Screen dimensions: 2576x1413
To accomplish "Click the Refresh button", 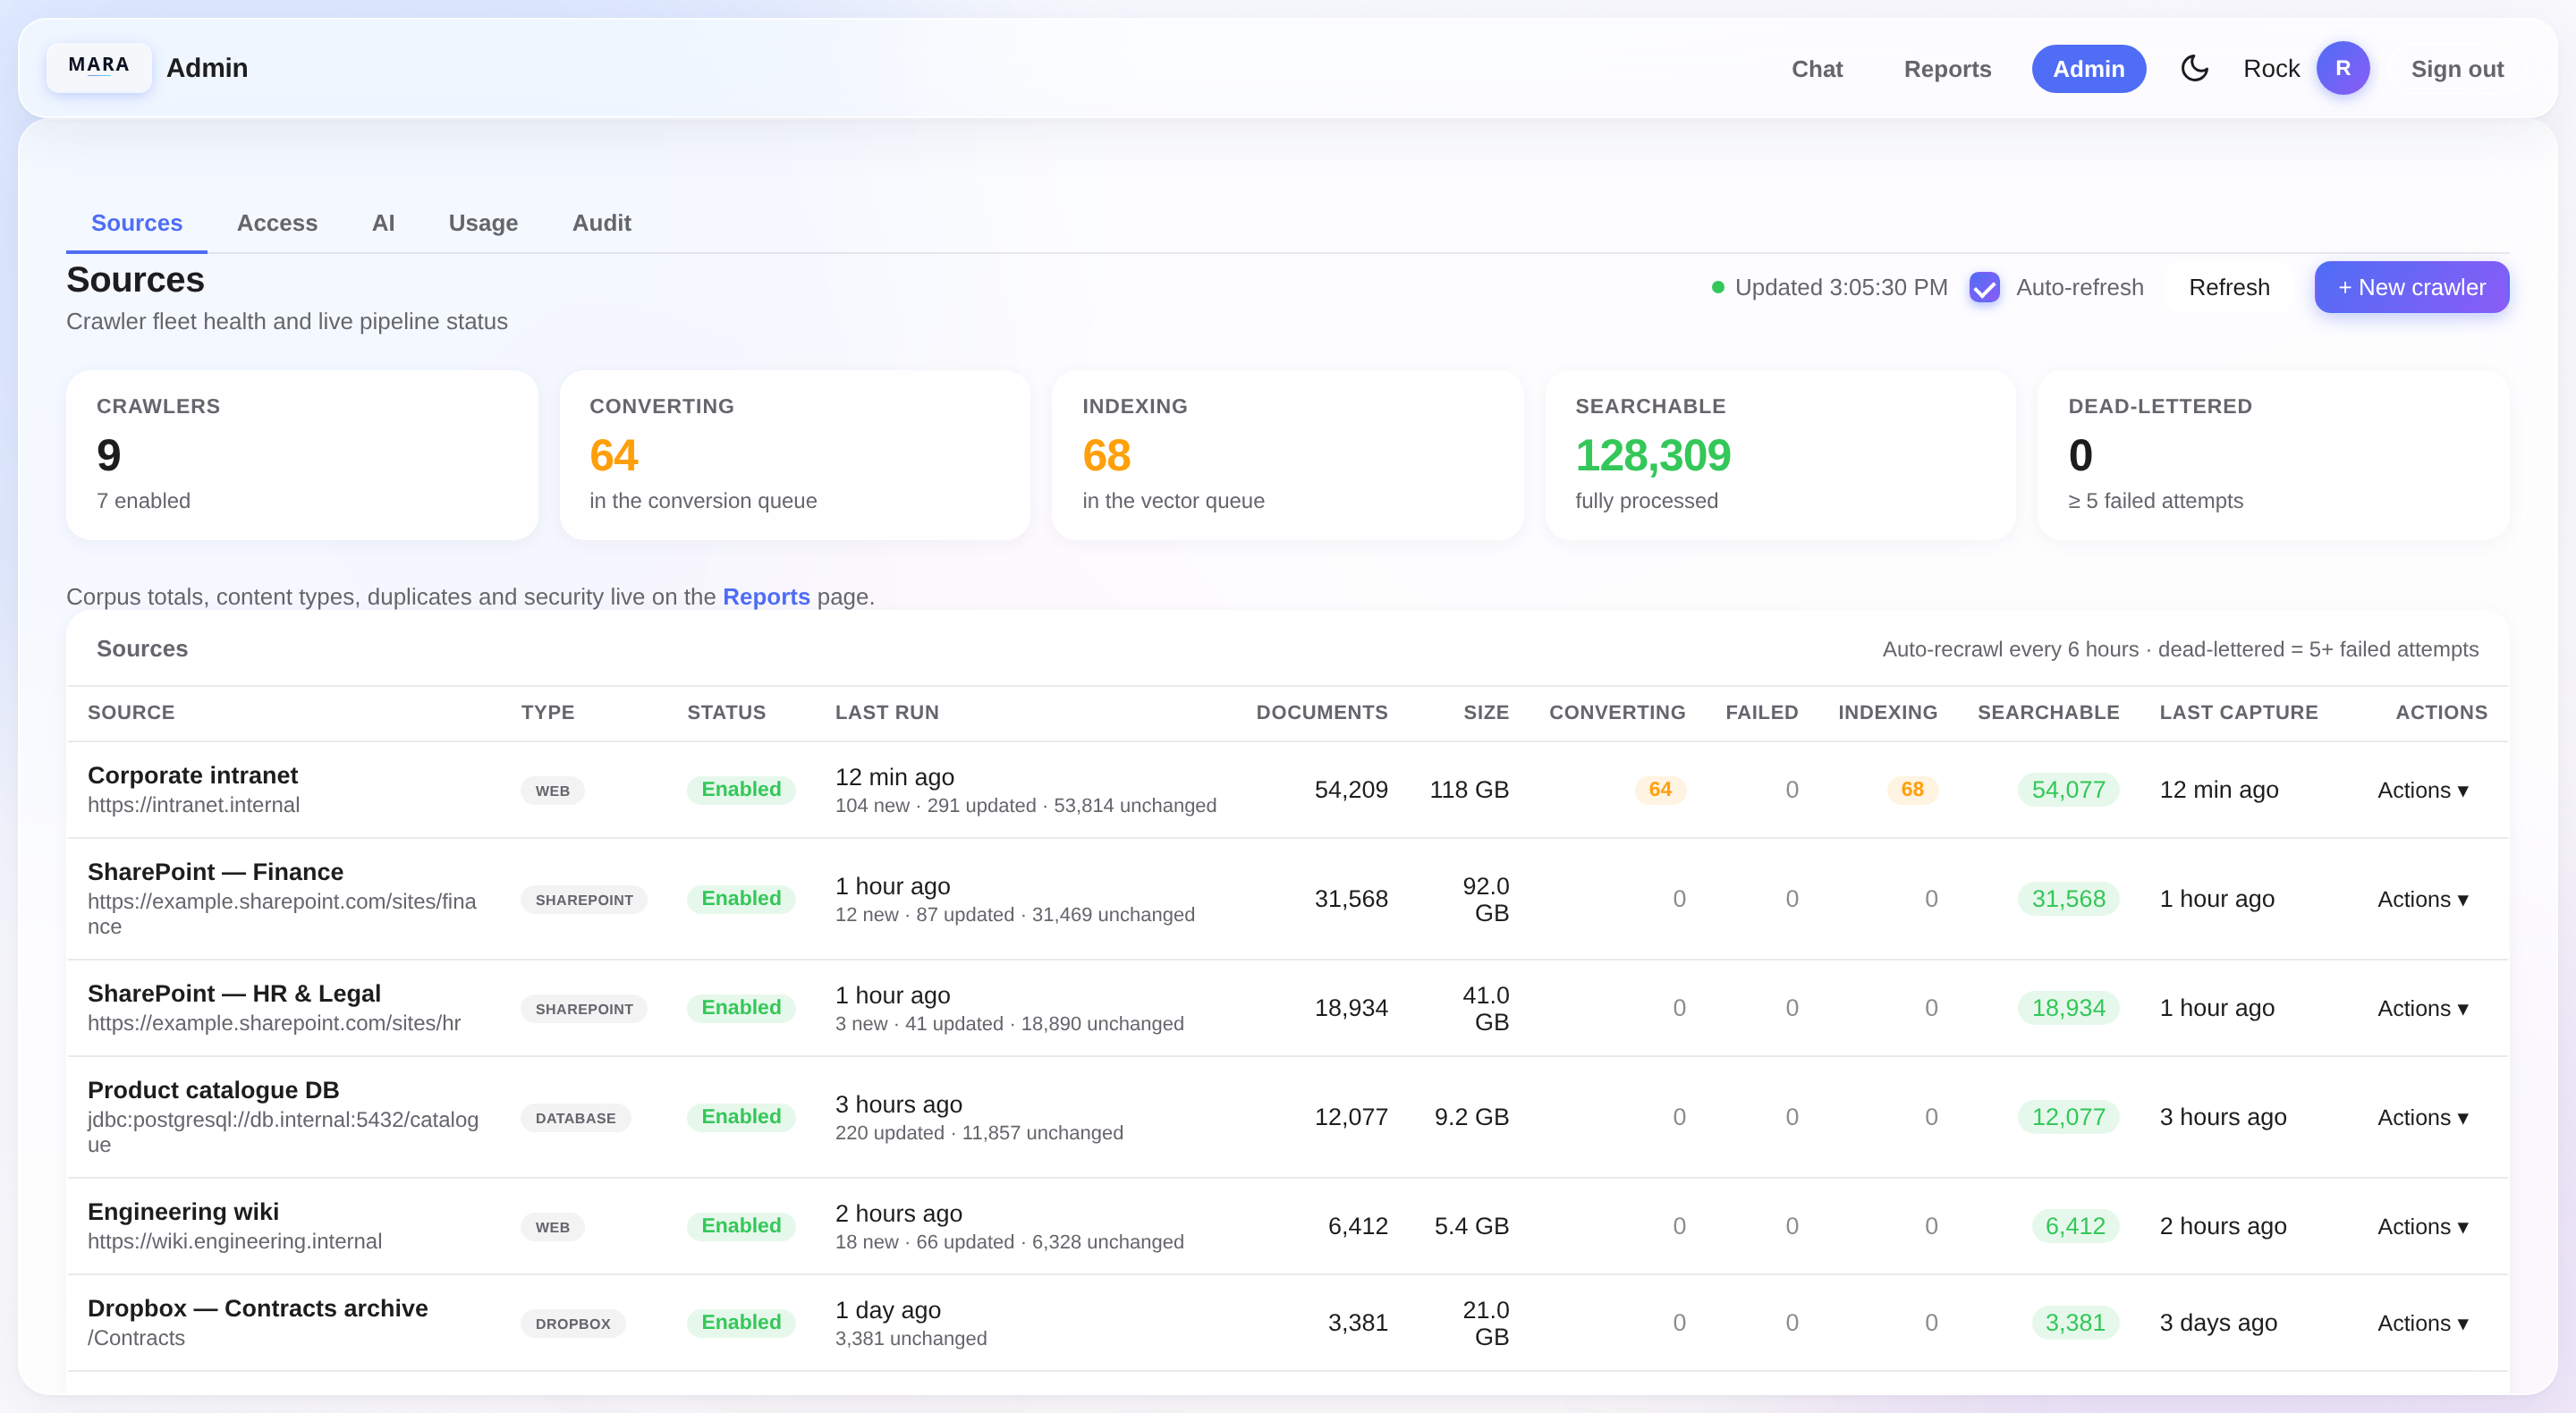I will [2229, 288].
